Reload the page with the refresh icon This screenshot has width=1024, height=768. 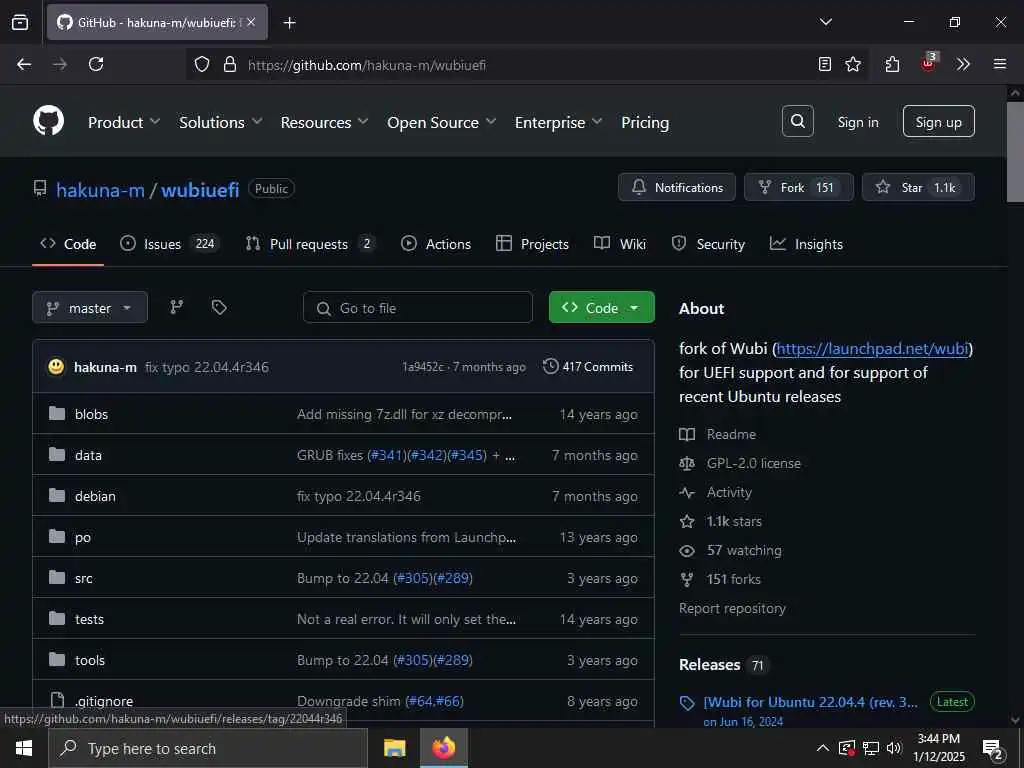click(x=96, y=64)
